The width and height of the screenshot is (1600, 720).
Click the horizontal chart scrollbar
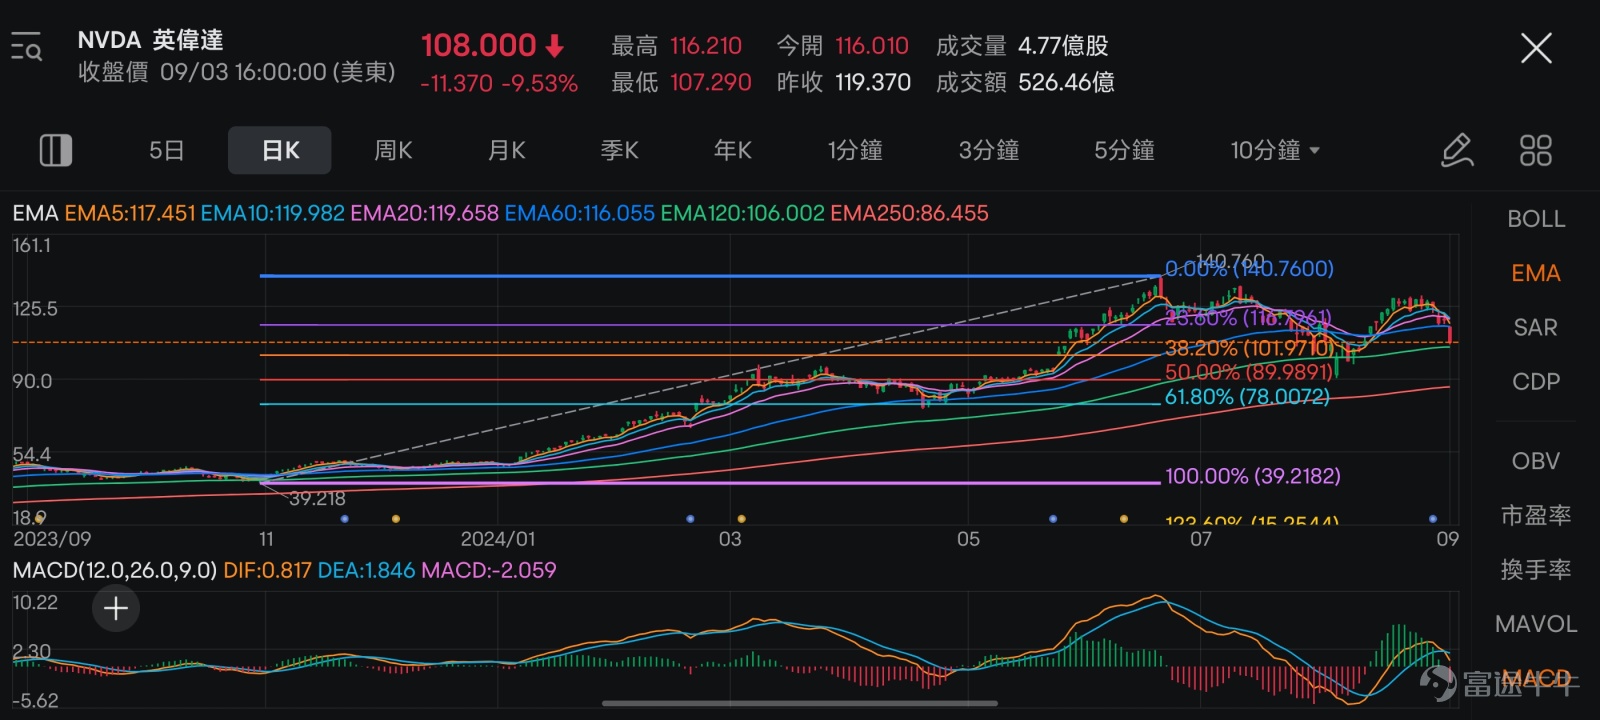click(800, 703)
